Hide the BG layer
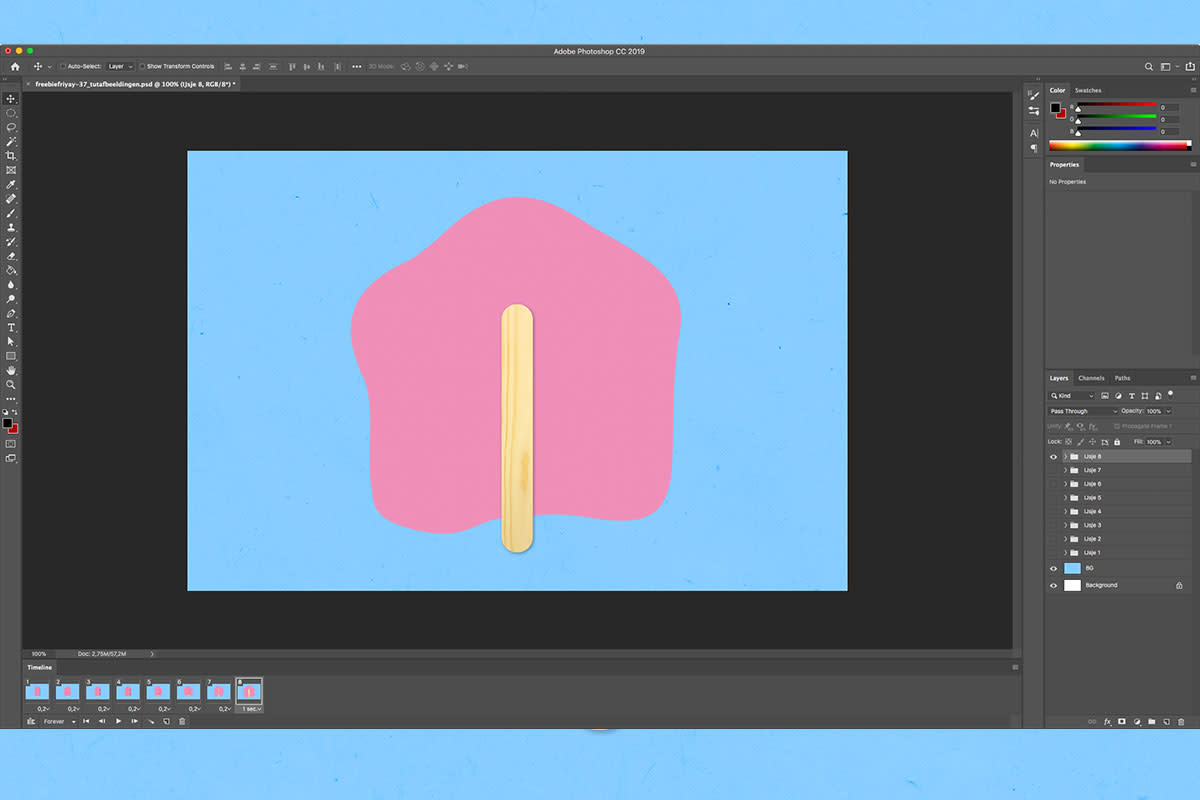 (1053, 568)
